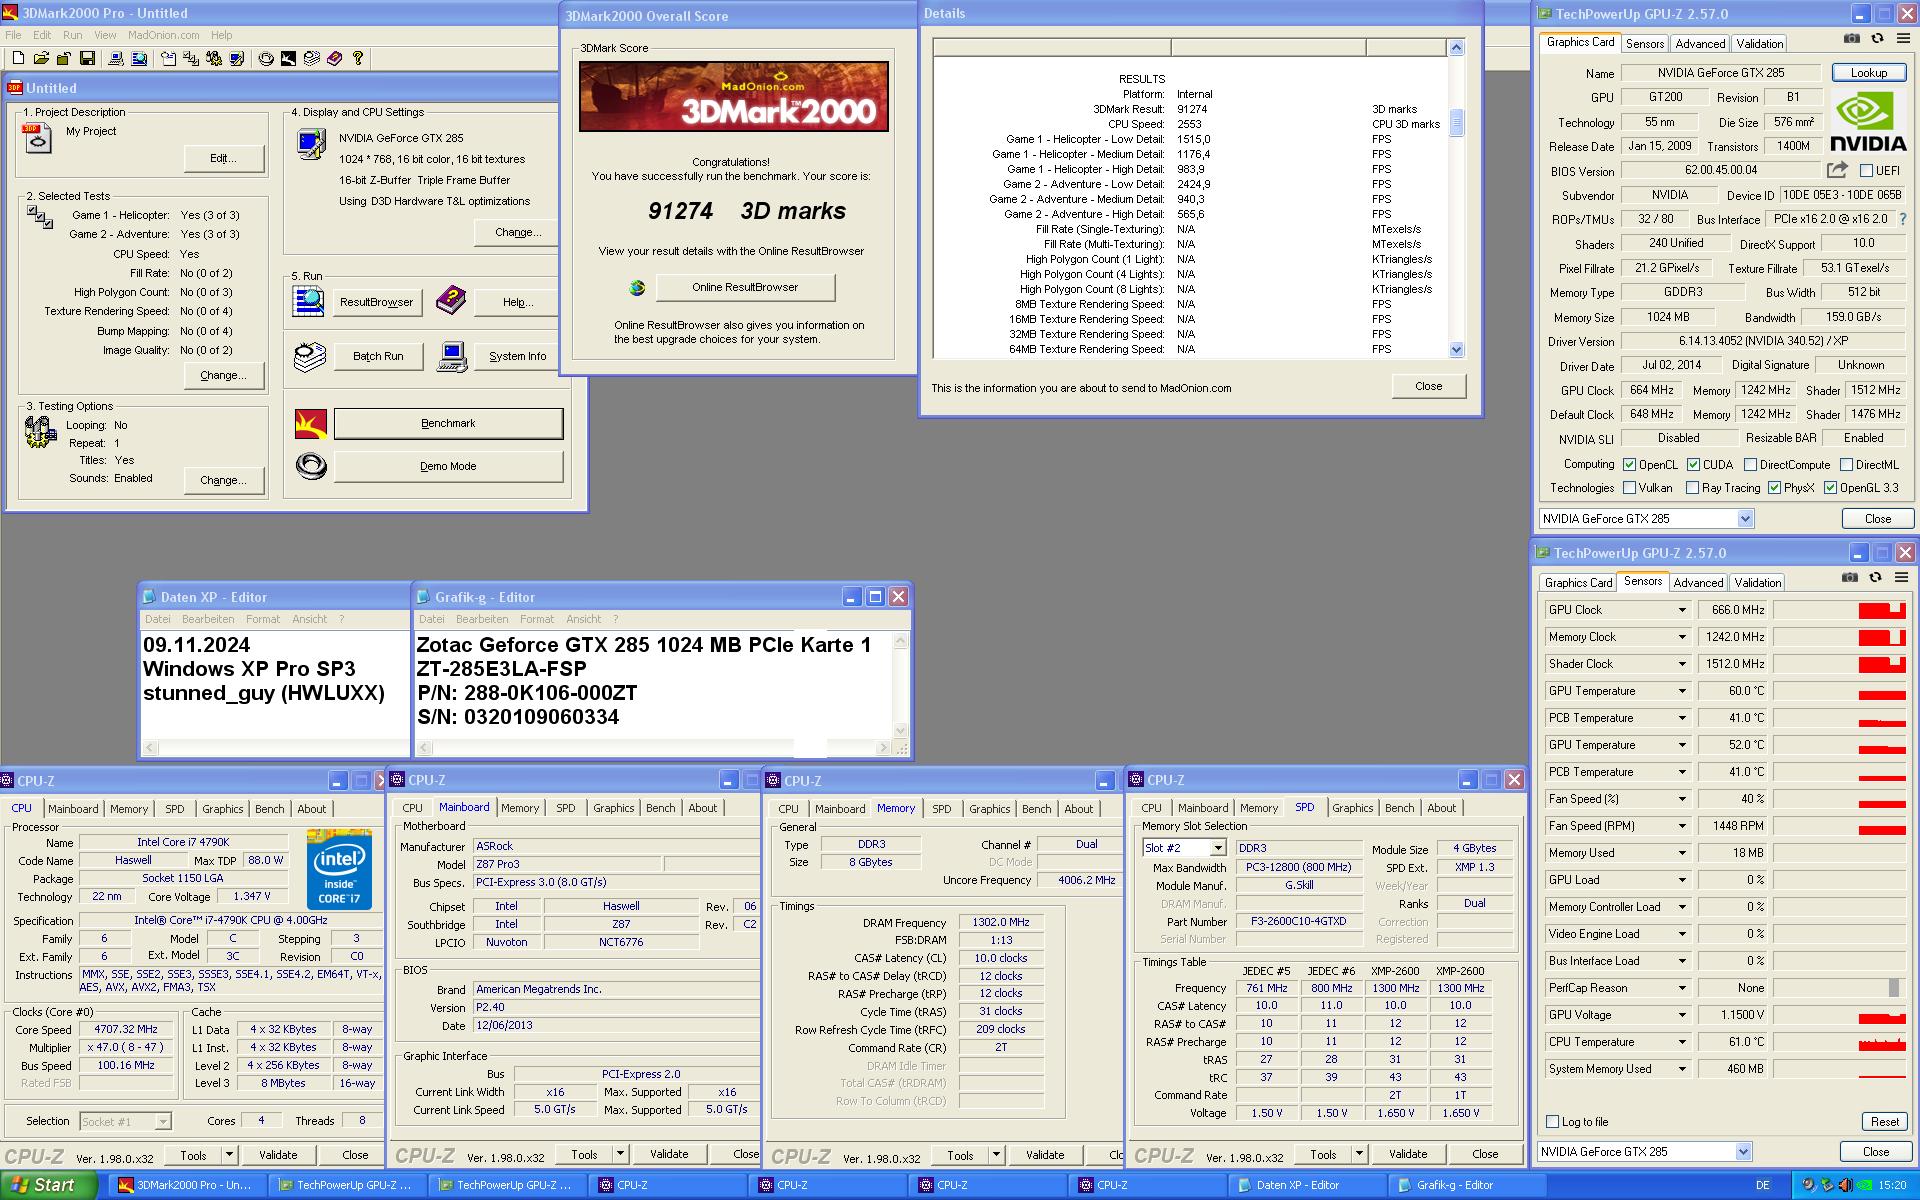Click the Help book icon in Run section
The image size is (1920, 1200).
pos(451,299)
